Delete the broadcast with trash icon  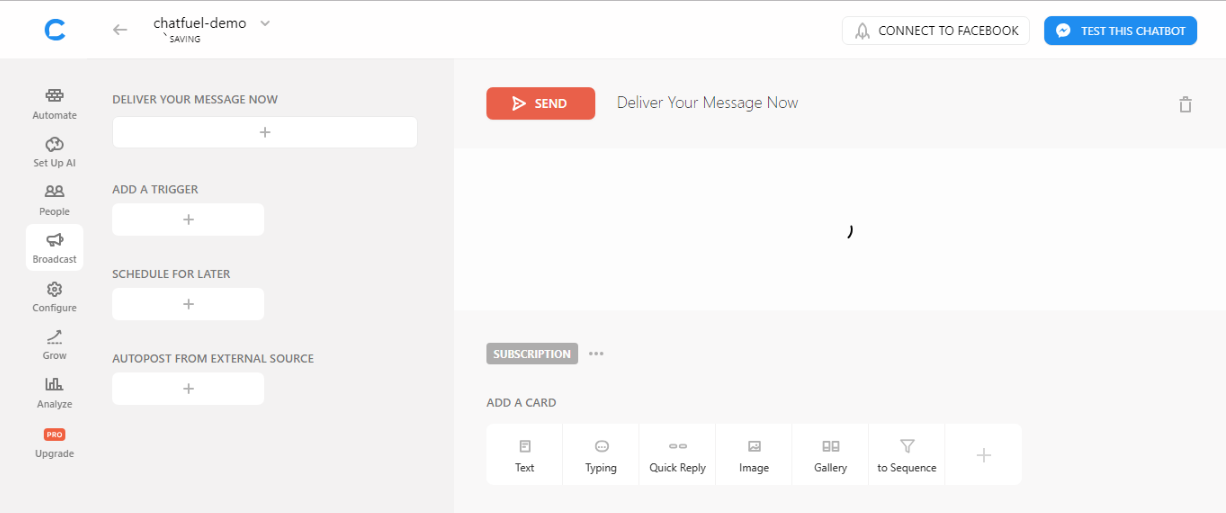point(1185,104)
